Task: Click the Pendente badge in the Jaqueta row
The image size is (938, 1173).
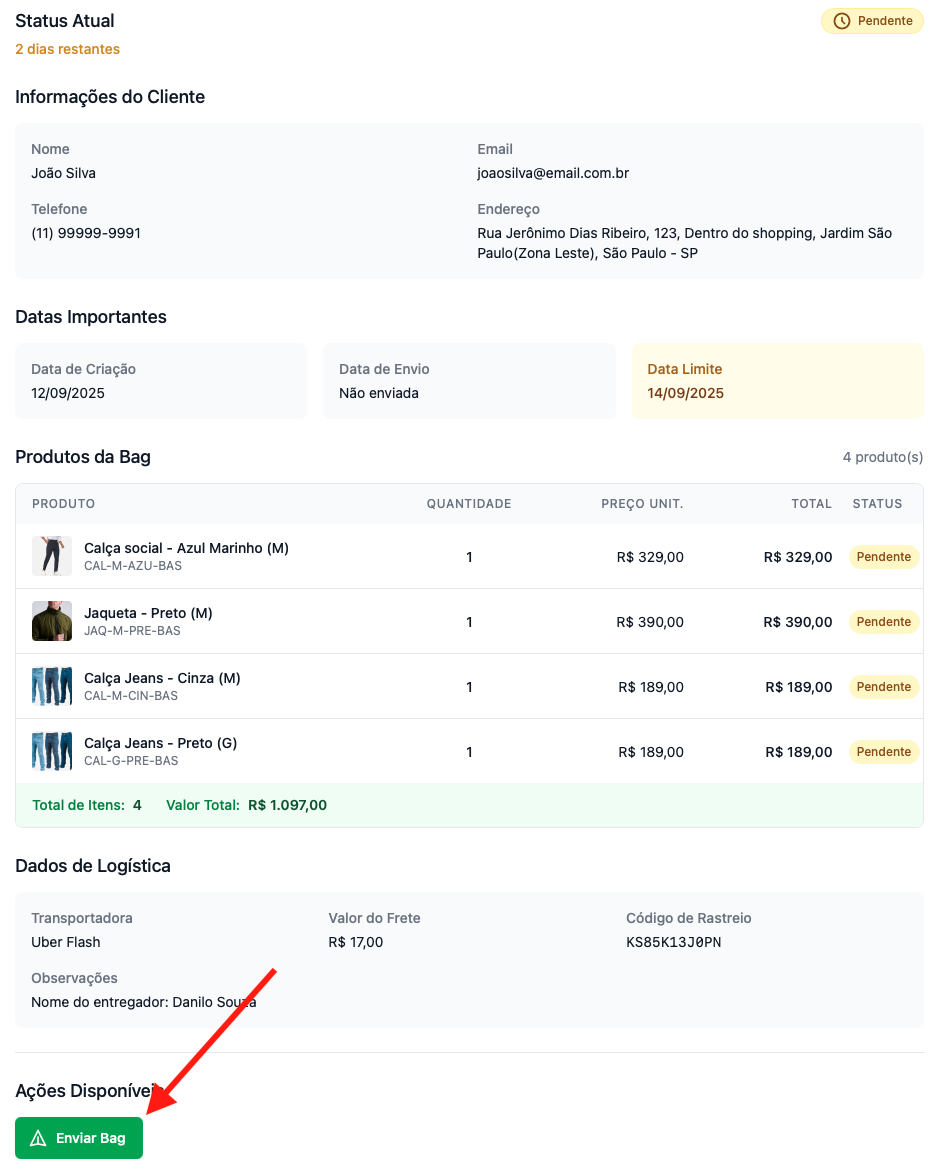Action: click(883, 622)
